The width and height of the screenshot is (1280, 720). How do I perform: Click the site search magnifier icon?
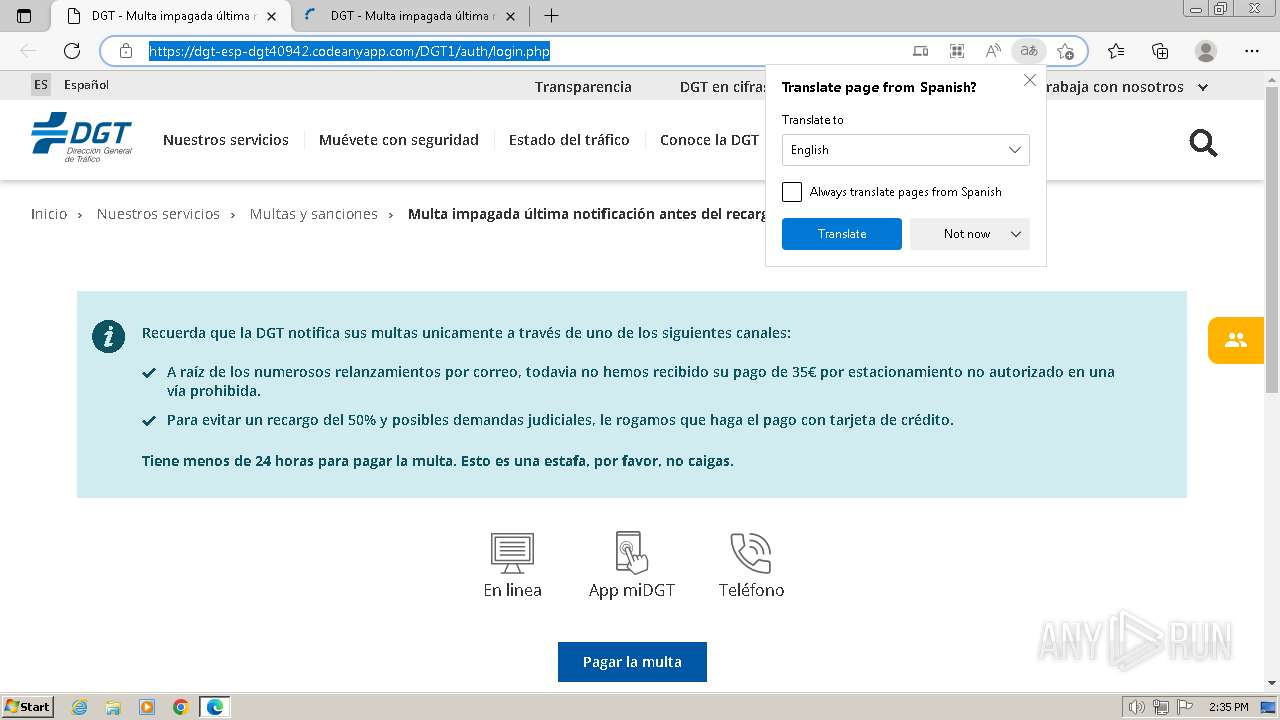click(x=1203, y=143)
